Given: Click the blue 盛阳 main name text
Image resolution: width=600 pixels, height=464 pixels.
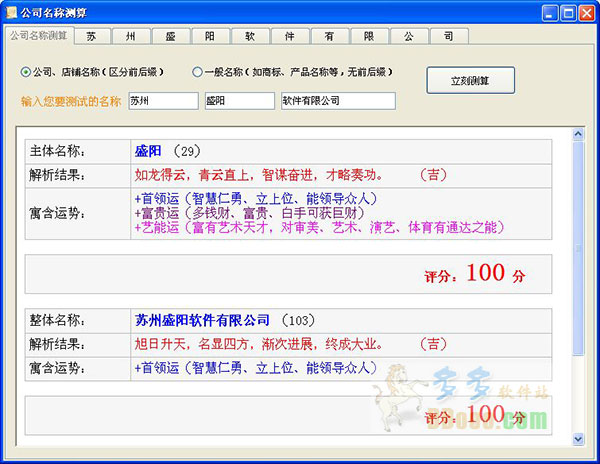Looking at the screenshot, I should click(148, 151).
